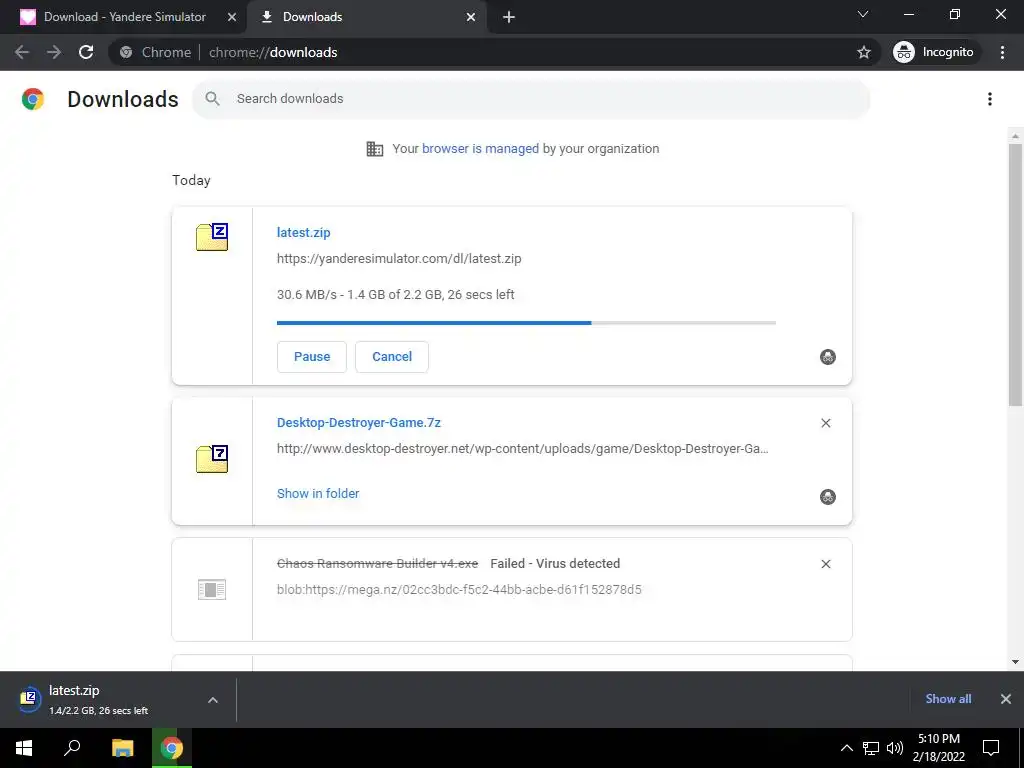Open the notification center icon
Screen dimensions: 1024x768
[991, 748]
